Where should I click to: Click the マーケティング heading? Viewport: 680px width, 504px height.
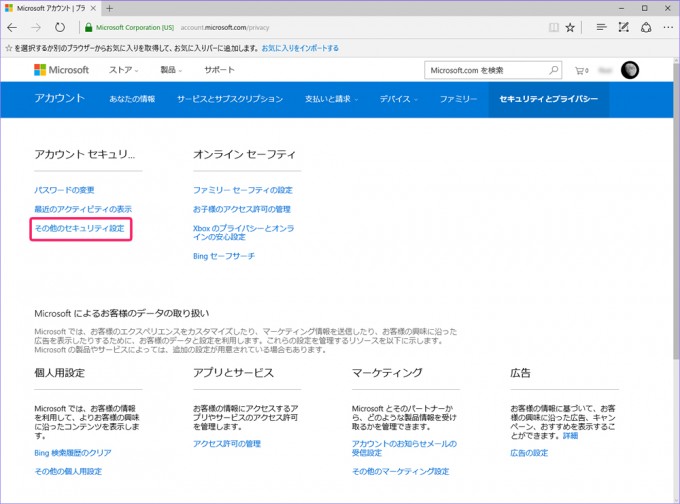point(387,373)
